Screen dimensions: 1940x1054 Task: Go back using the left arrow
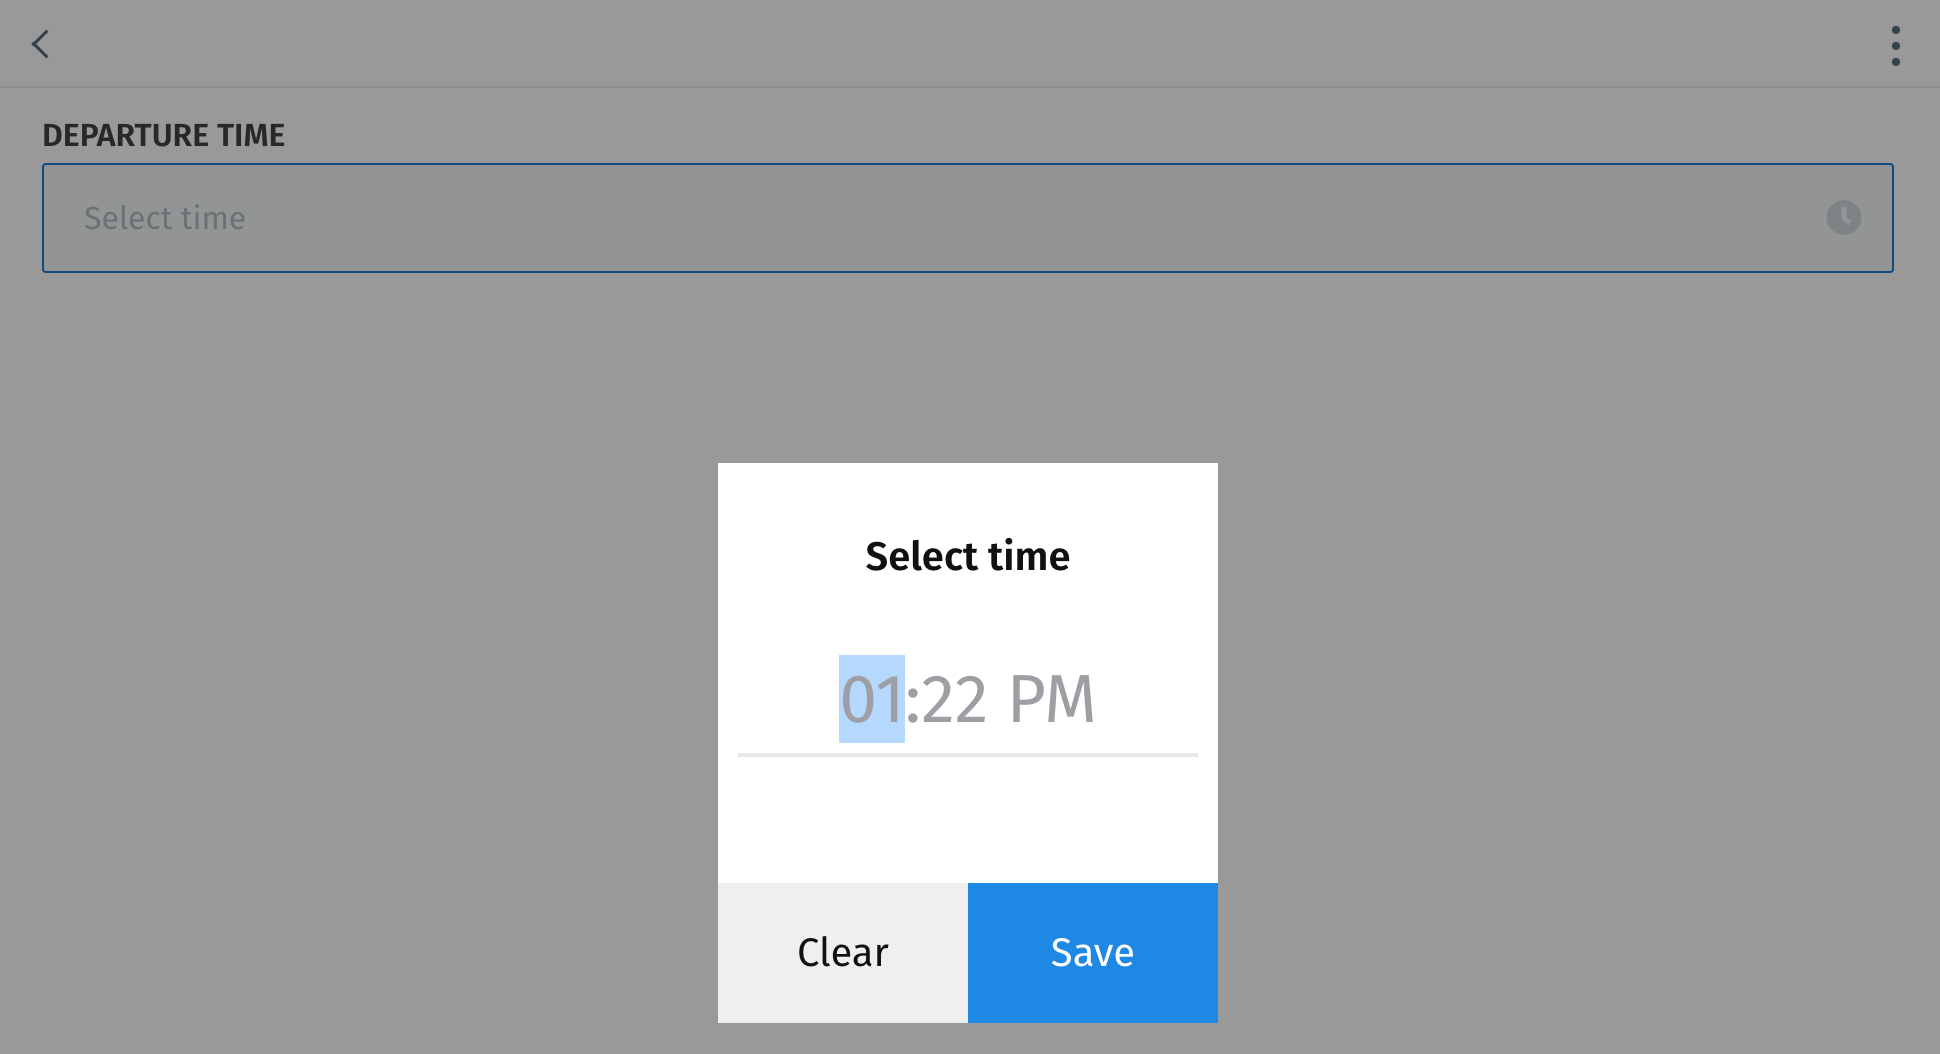41,45
